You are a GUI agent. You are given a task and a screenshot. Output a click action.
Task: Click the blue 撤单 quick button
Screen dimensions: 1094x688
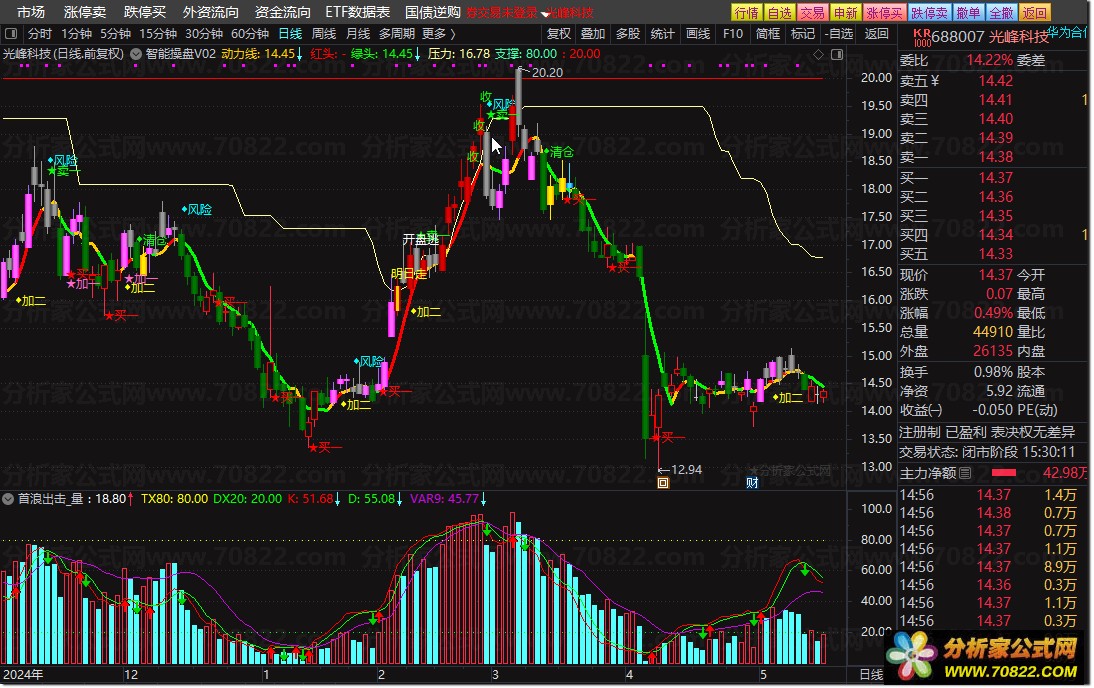click(968, 13)
